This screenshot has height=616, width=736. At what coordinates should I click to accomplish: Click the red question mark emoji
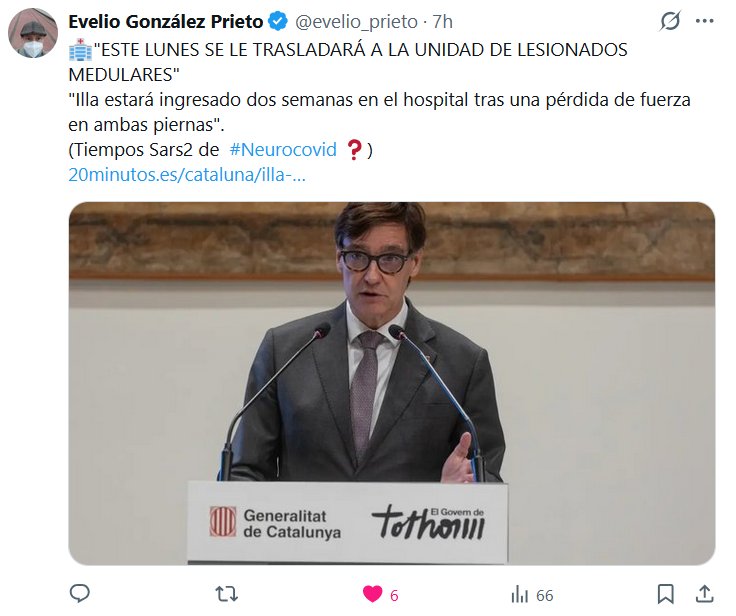click(354, 150)
